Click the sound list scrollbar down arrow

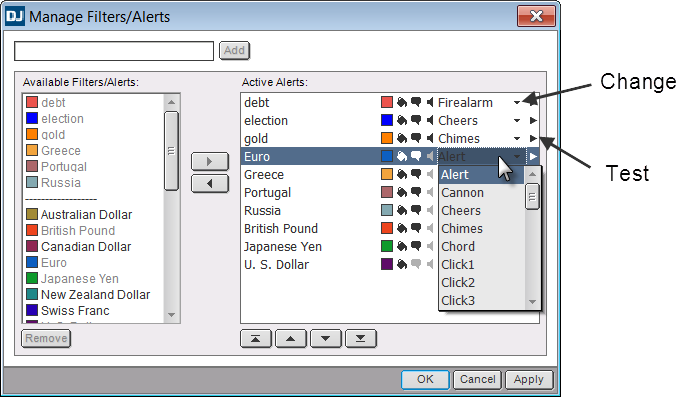(532, 302)
